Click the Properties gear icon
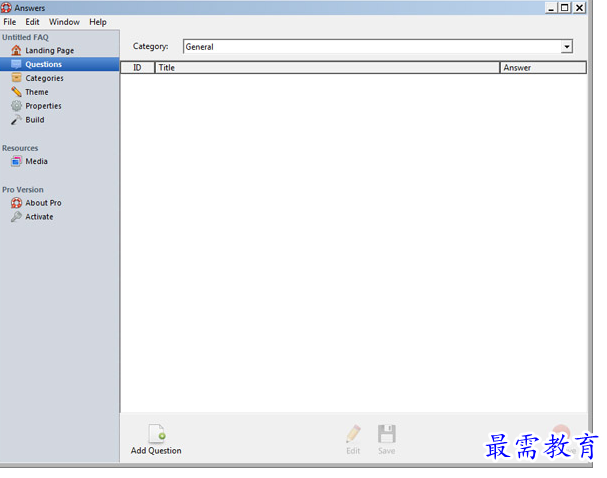607x478 pixels. tap(16, 106)
